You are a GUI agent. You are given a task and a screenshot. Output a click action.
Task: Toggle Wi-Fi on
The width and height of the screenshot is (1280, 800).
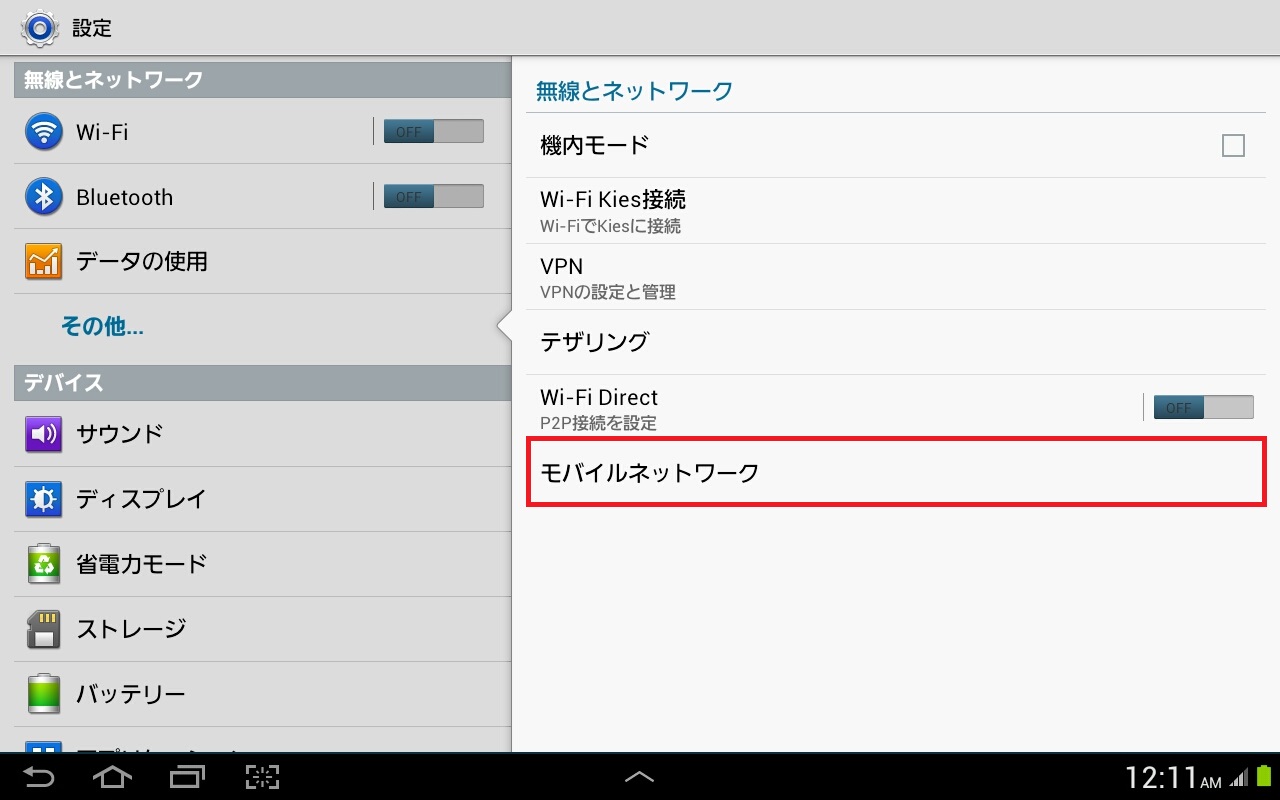click(432, 131)
